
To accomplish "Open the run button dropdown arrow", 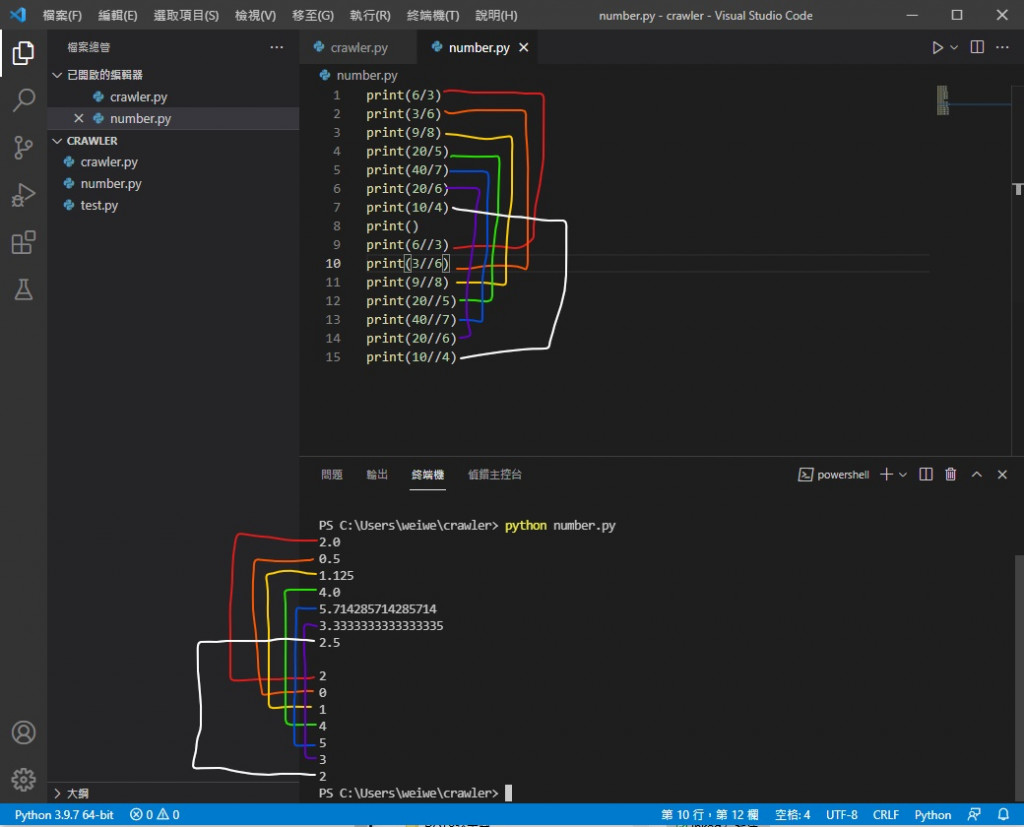I will click(x=954, y=48).
